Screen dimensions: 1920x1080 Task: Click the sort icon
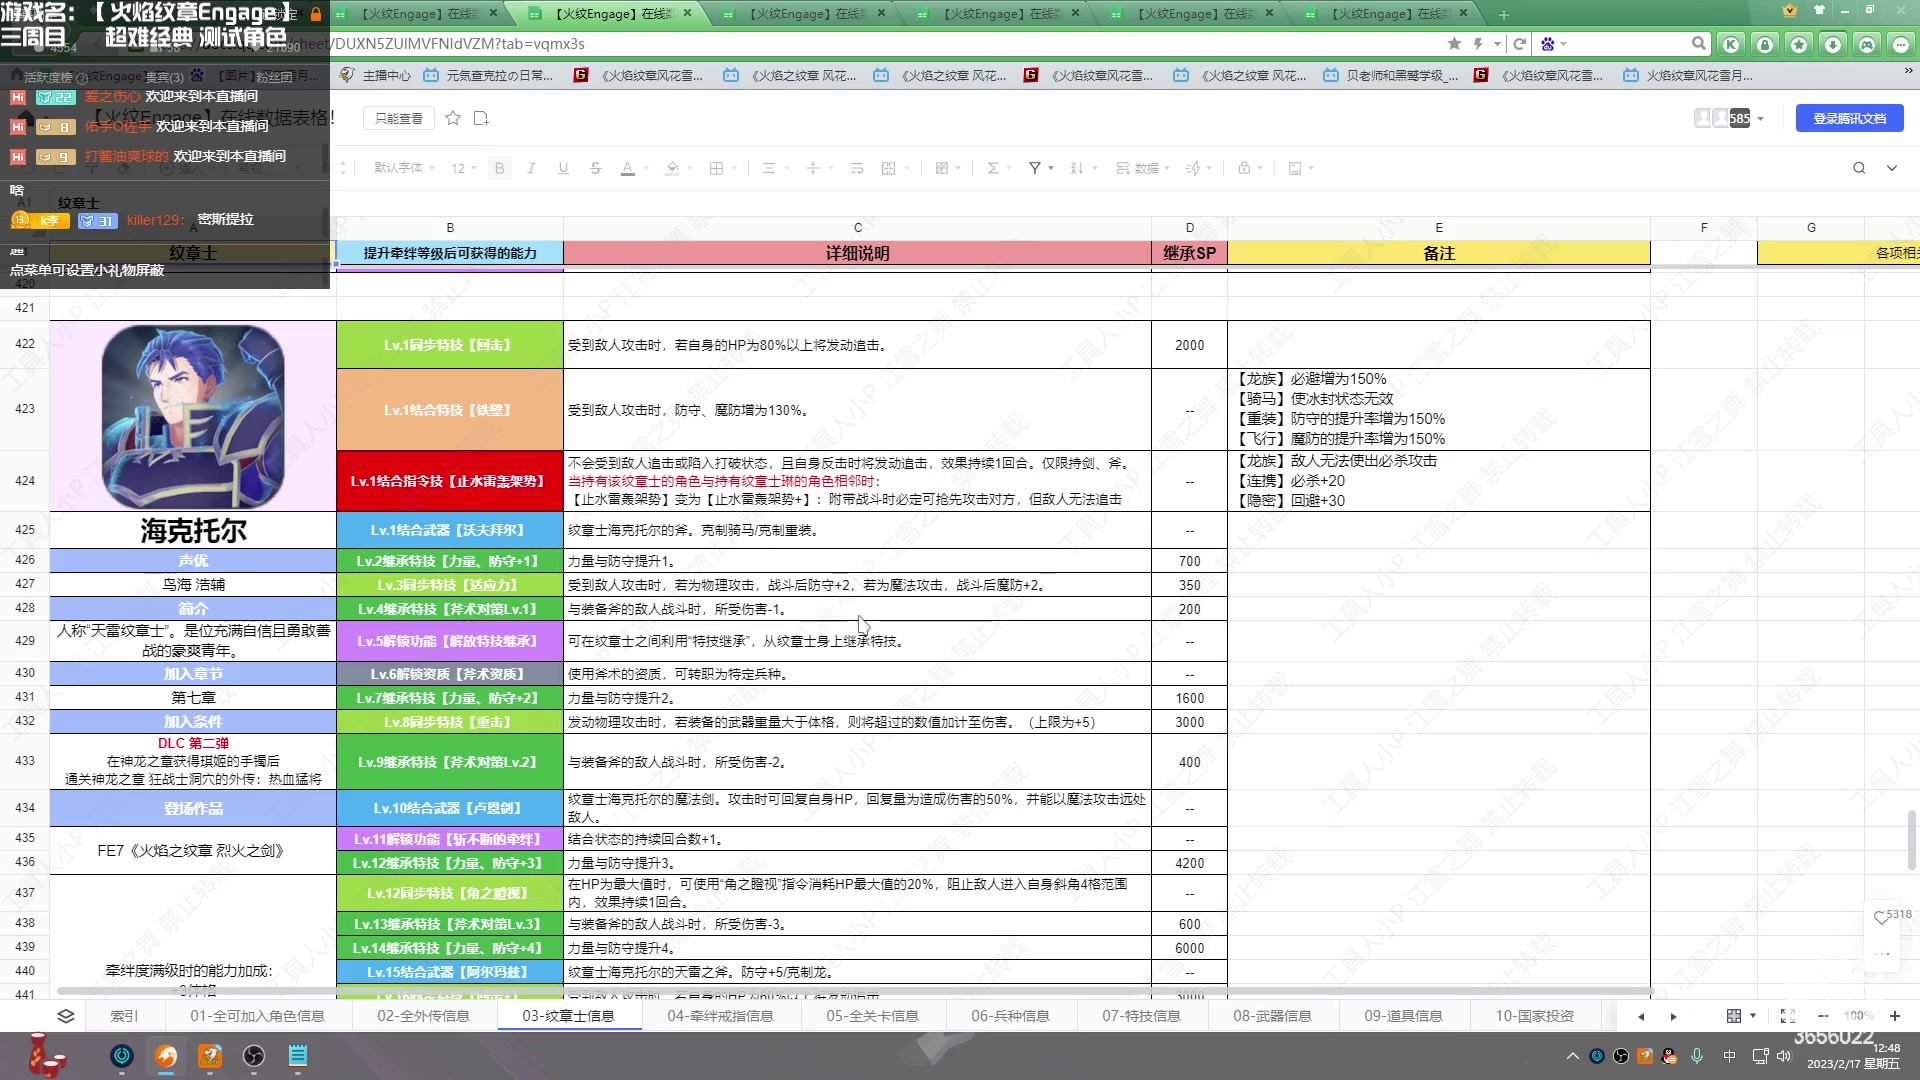[x=1077, y=168]
